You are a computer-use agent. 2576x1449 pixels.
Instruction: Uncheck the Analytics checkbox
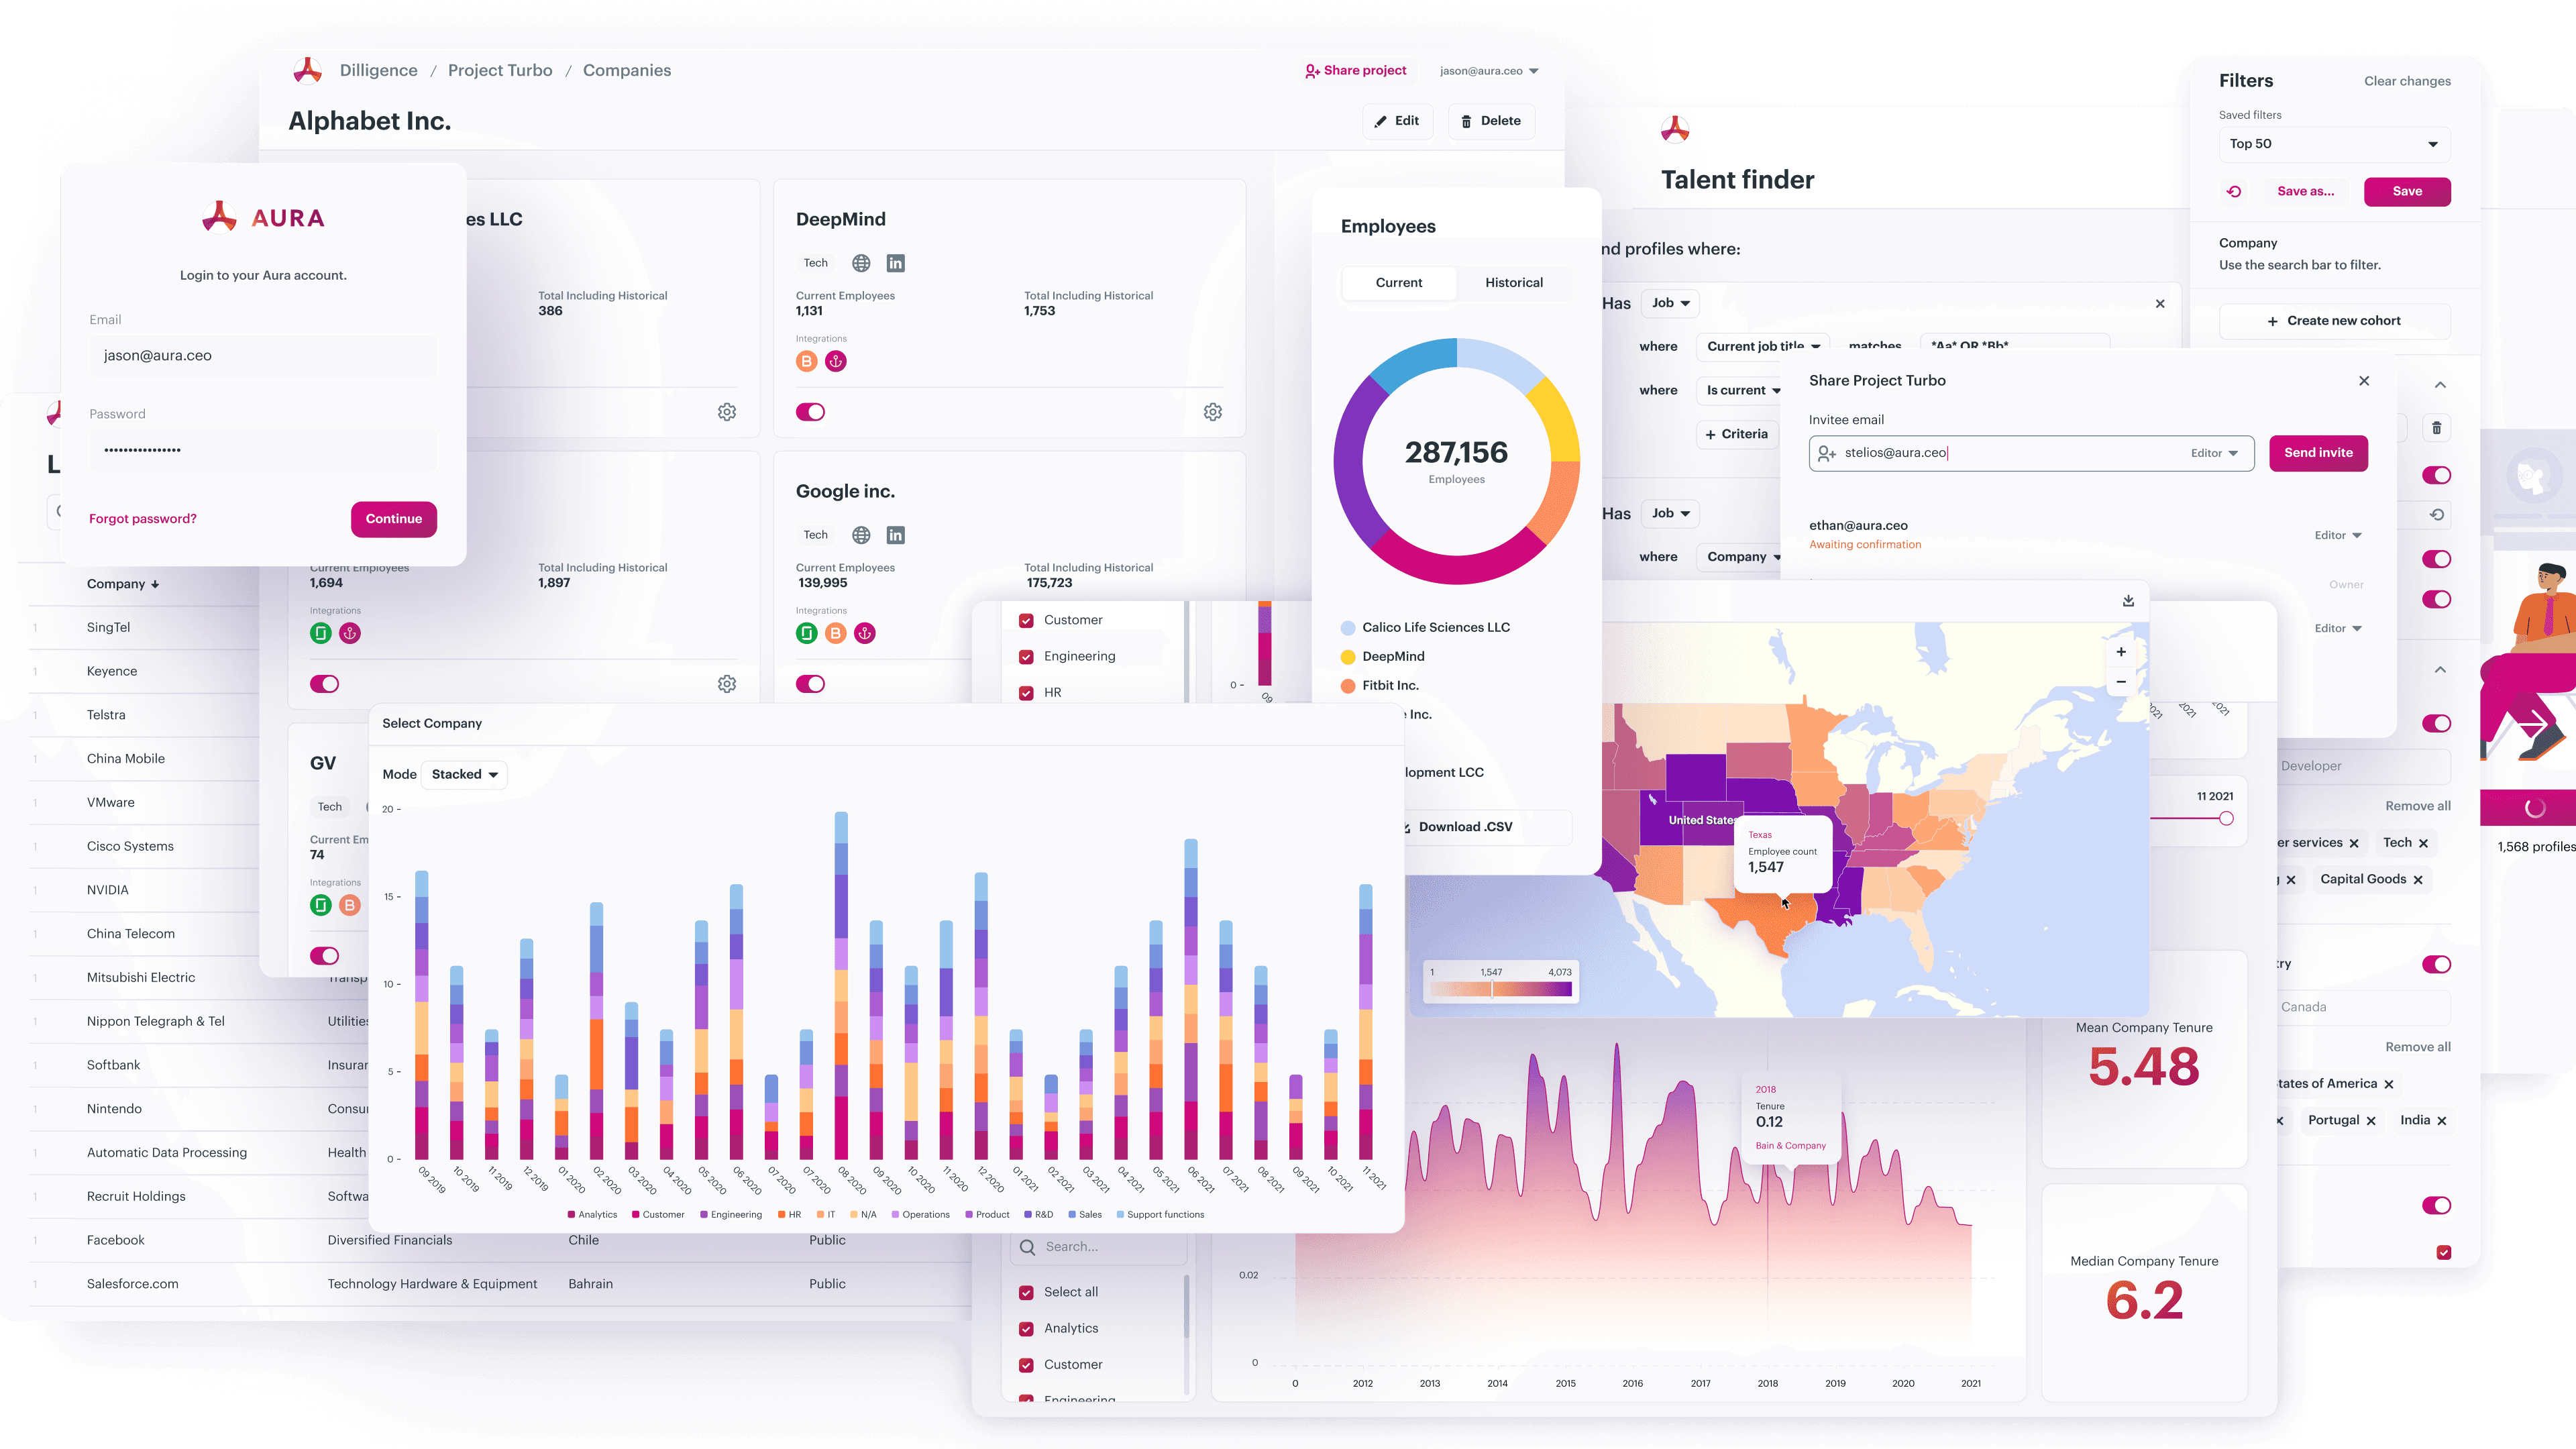(1026, 1329)
